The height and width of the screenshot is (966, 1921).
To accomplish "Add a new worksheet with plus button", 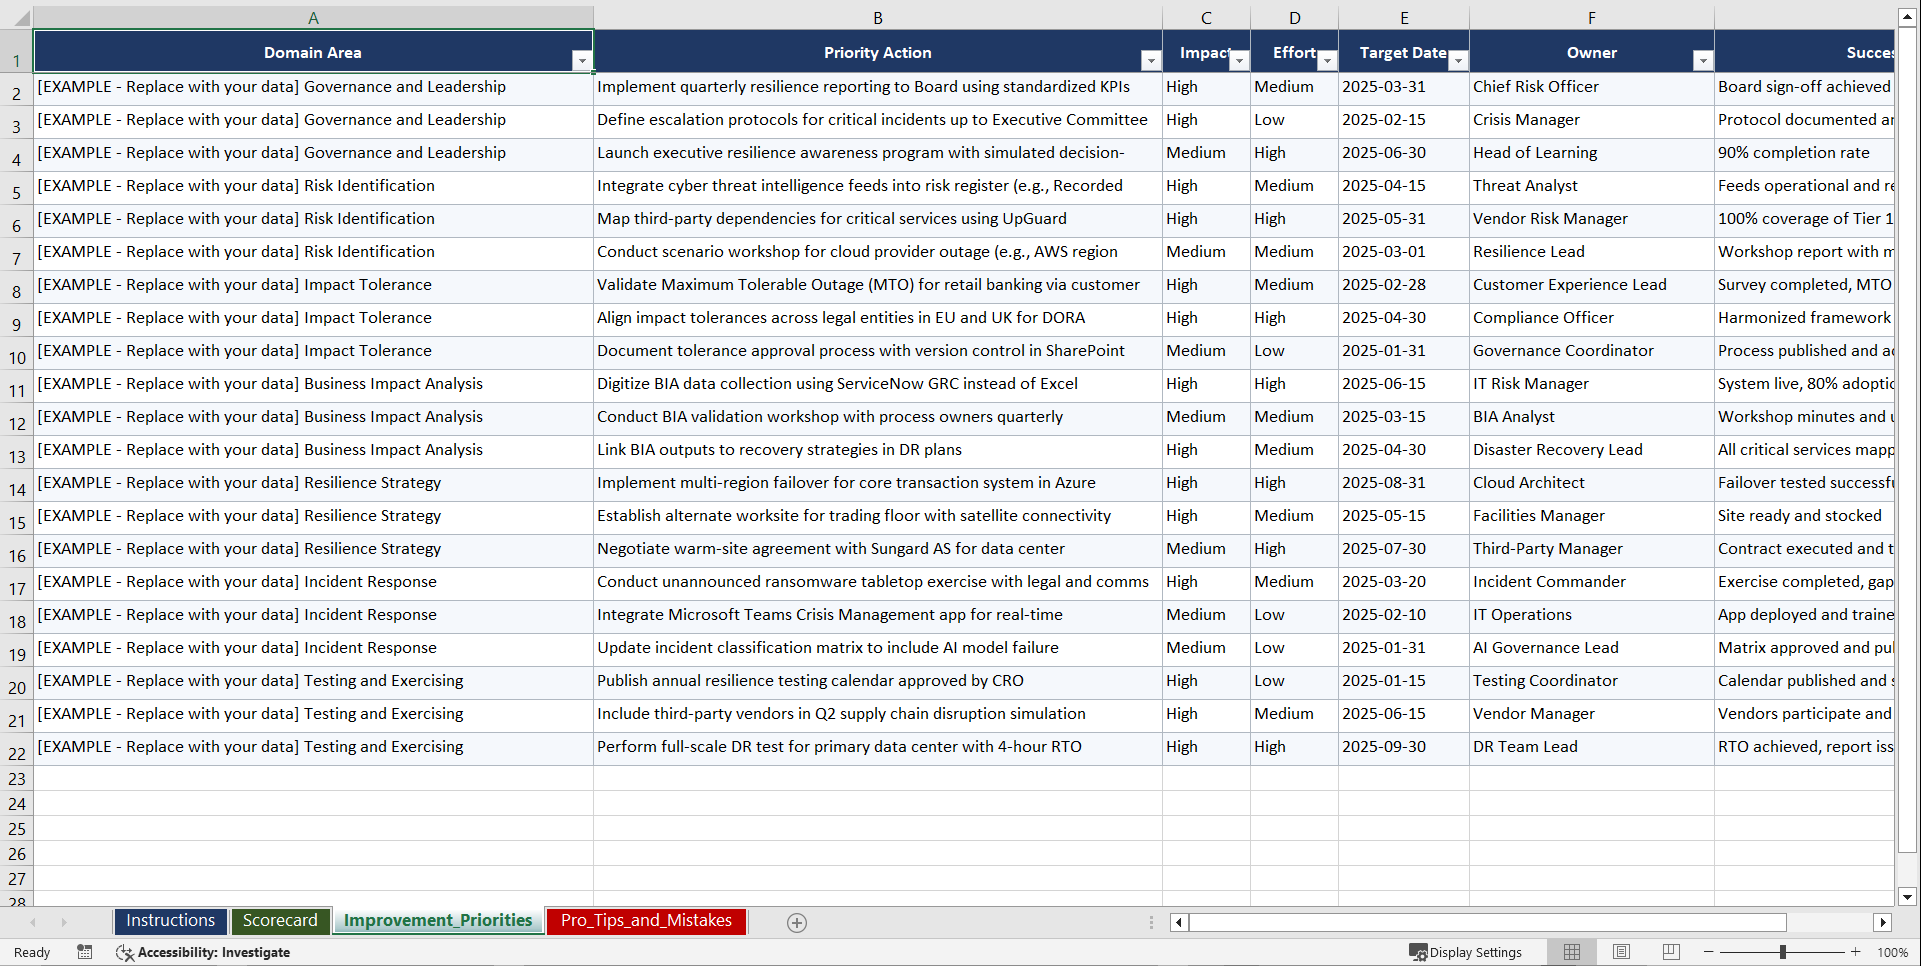I will (796, 922).
